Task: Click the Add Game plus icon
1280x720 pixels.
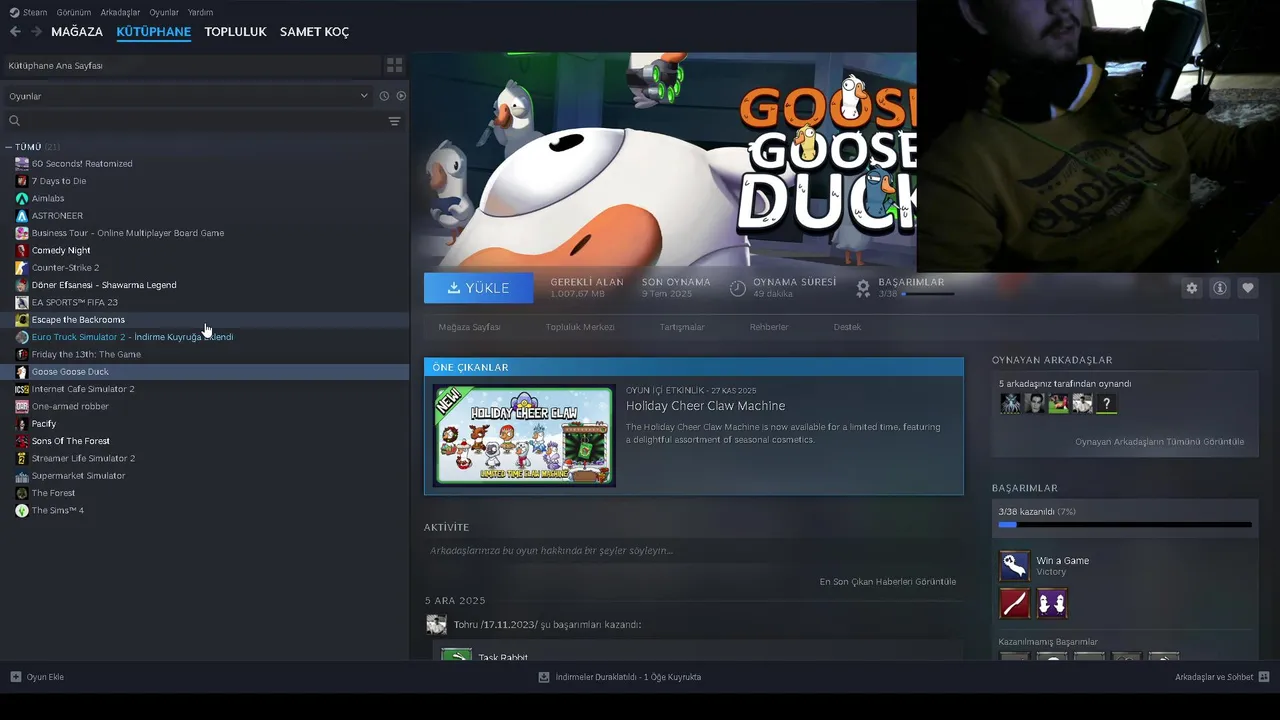Action: (x=16, y=677)
